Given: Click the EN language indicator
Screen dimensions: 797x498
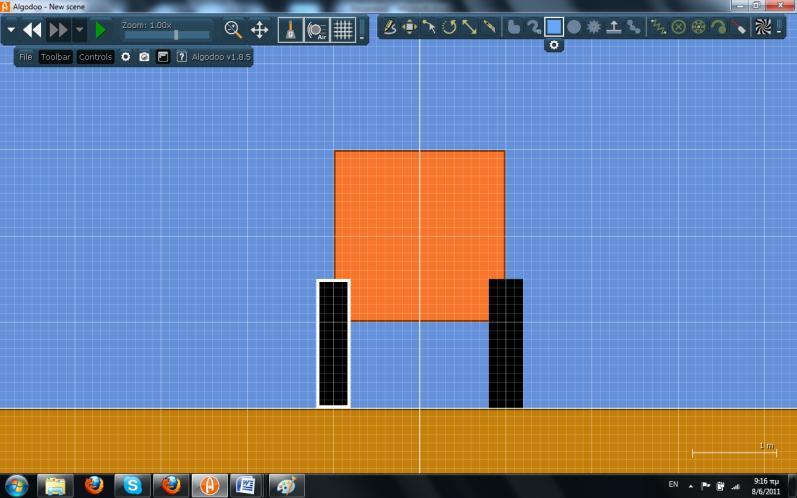Looking at the screenshot, I should pyautogui.click(x=673, y=484).
